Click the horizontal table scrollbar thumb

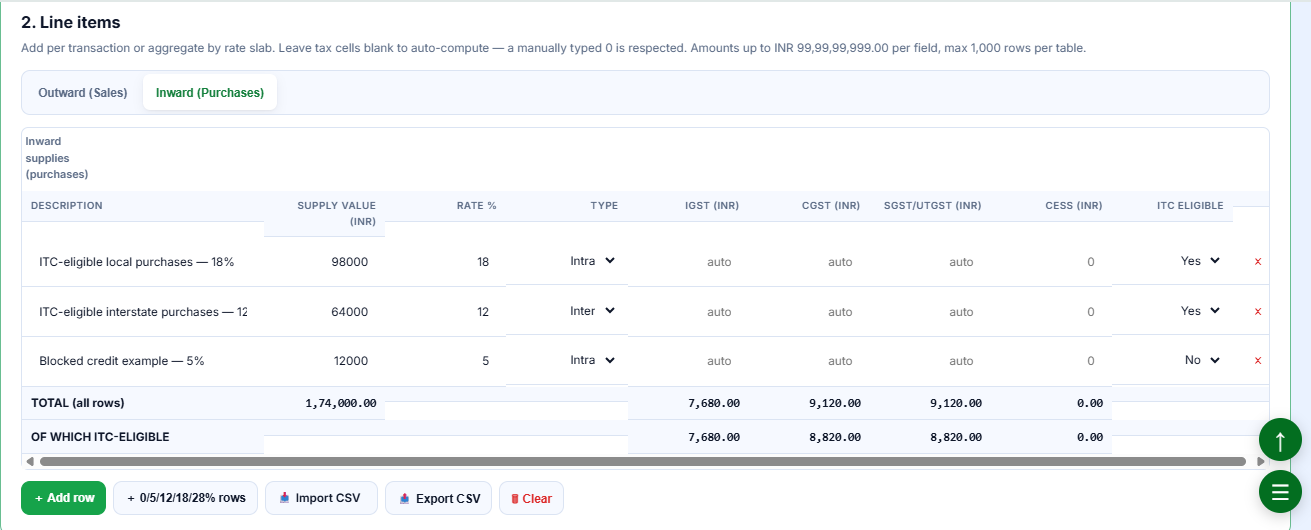tap(643, 462)
